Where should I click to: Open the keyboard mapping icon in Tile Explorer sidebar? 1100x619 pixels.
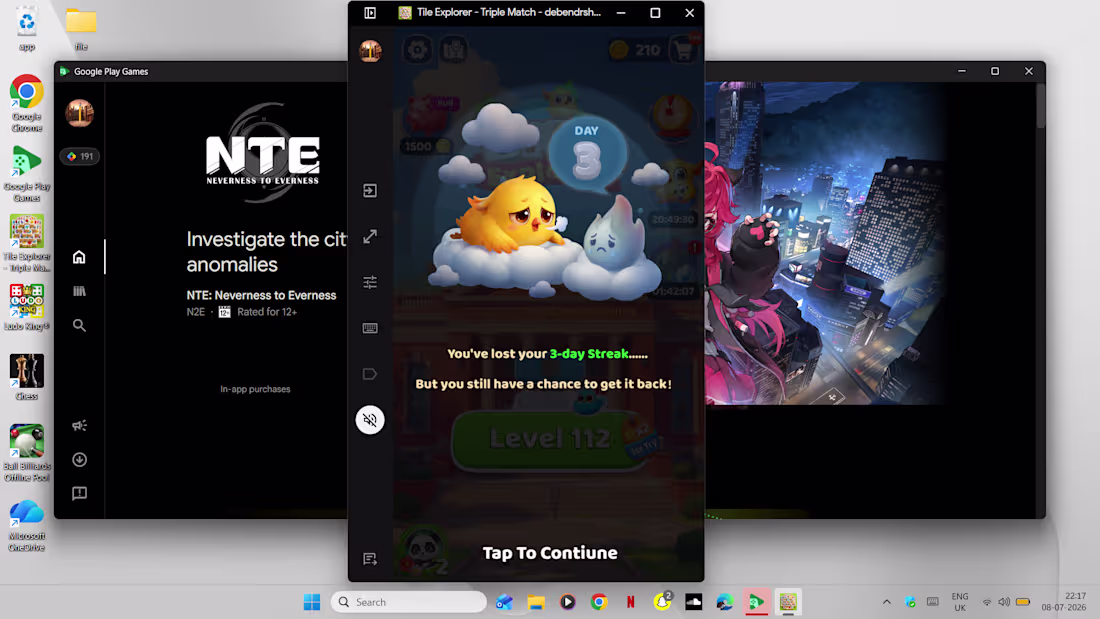[x=370, y=328]
